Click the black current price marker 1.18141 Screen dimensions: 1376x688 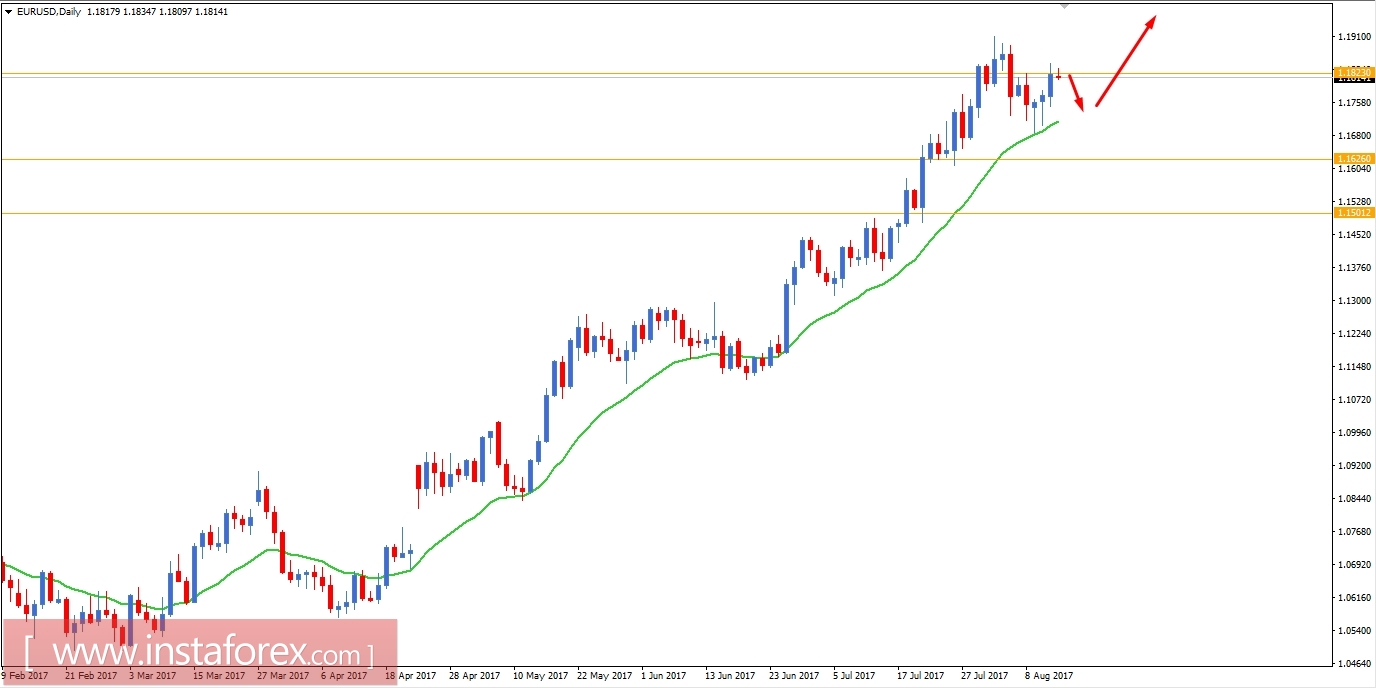point(1353,80)
